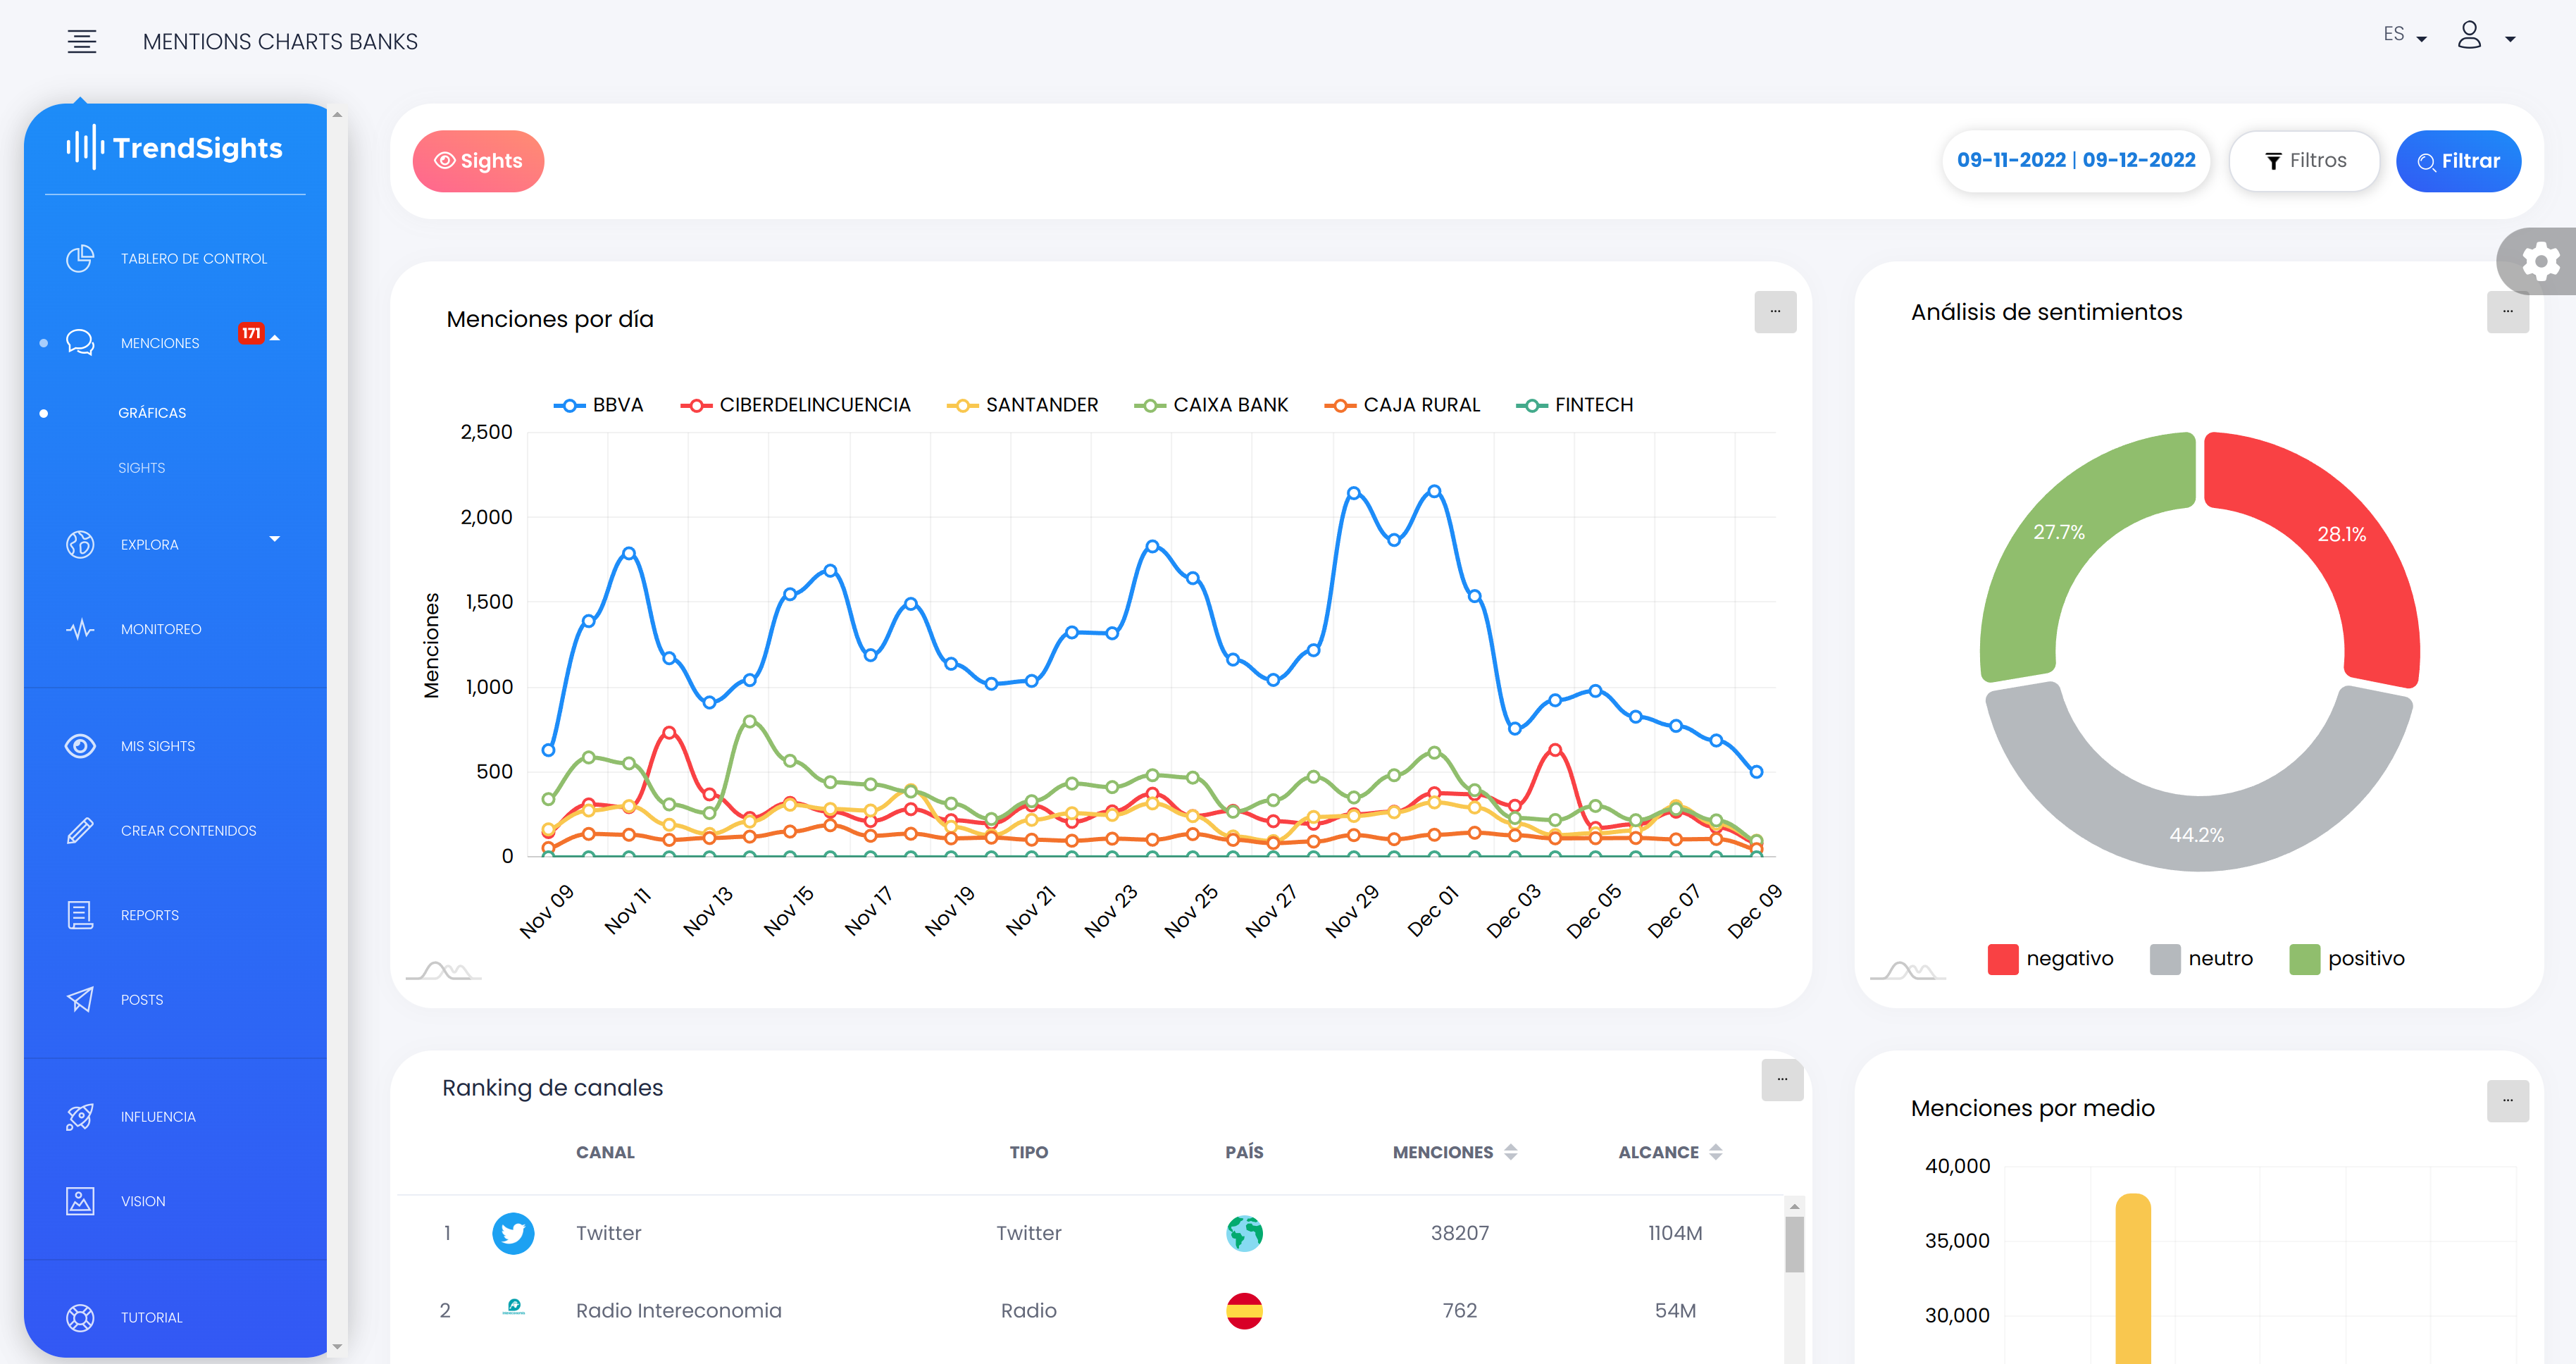Select Gráficas submenu item
The width and height of the screenshot is (2576, 1364).
[152, 413]
